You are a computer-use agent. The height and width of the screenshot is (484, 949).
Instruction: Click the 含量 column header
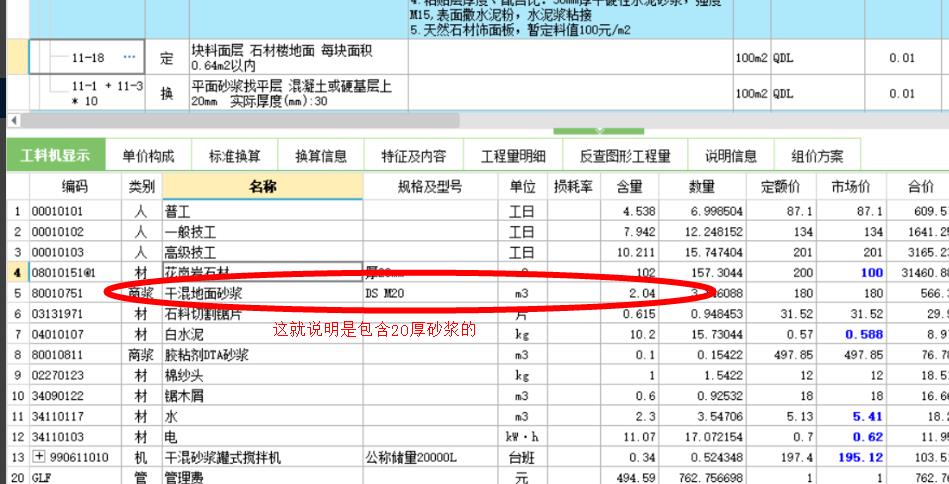pos(629,186)
